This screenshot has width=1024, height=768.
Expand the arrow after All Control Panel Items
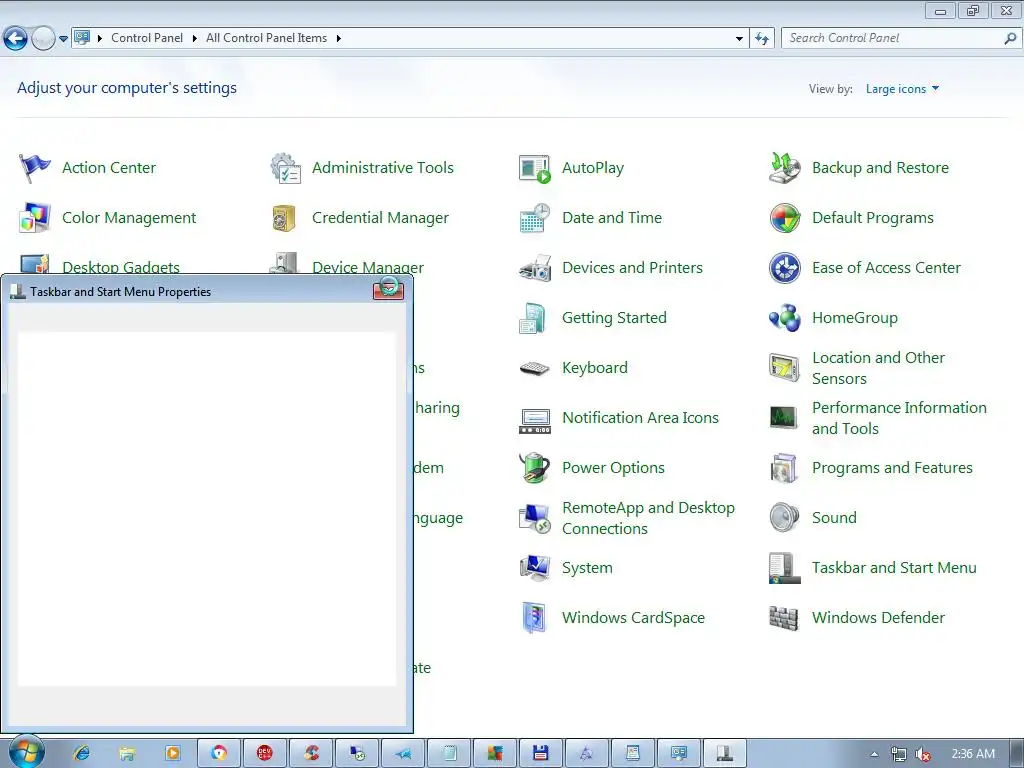click(x=339, y=39)
